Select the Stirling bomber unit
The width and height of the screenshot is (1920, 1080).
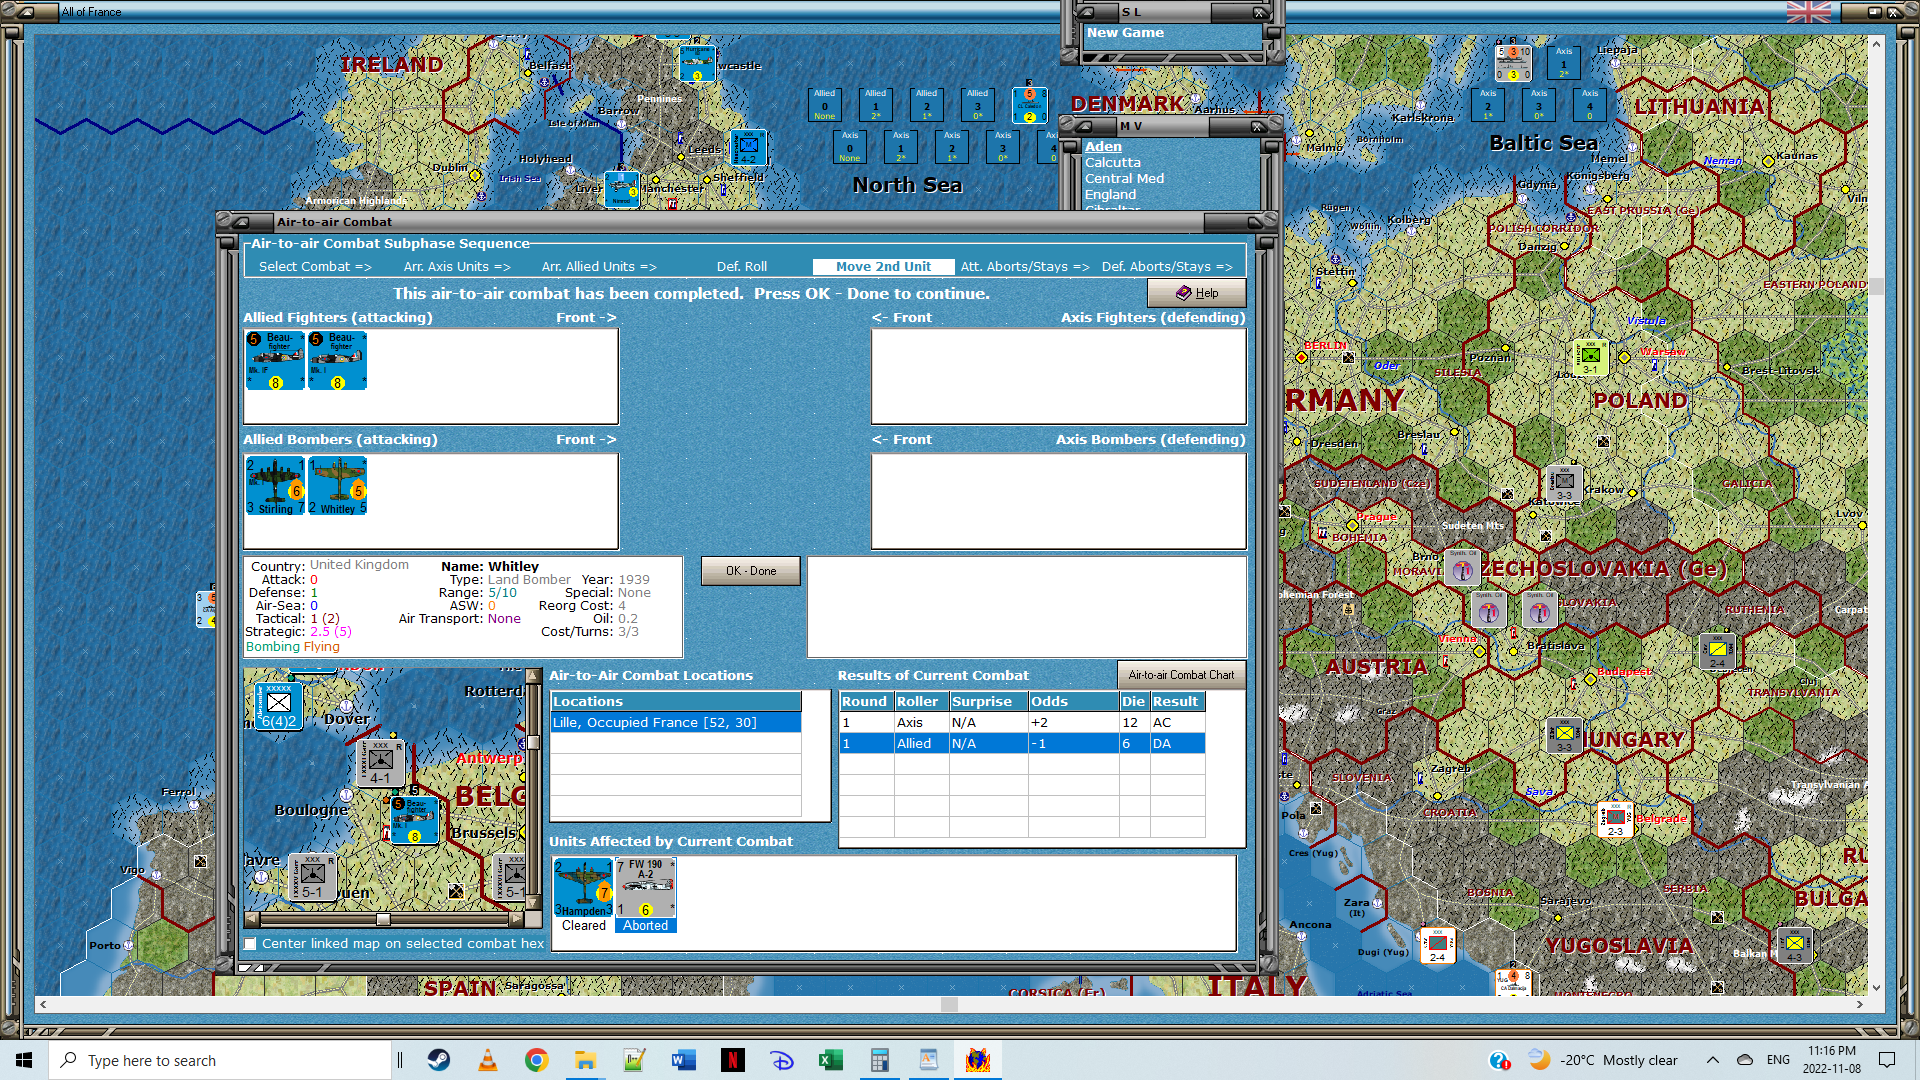[275, 486]
